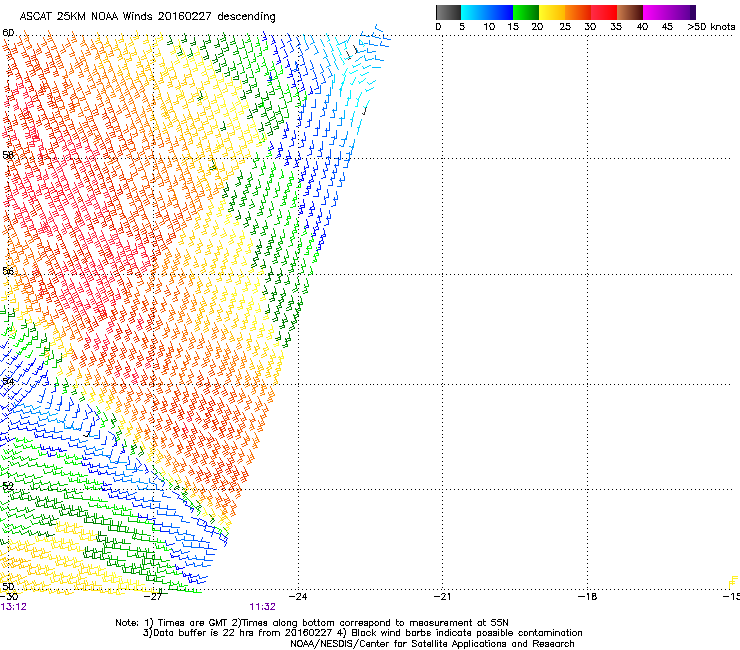
Task: Click the latitude axis label '58'
Action: pyautogui.click(x=8, y=155)
